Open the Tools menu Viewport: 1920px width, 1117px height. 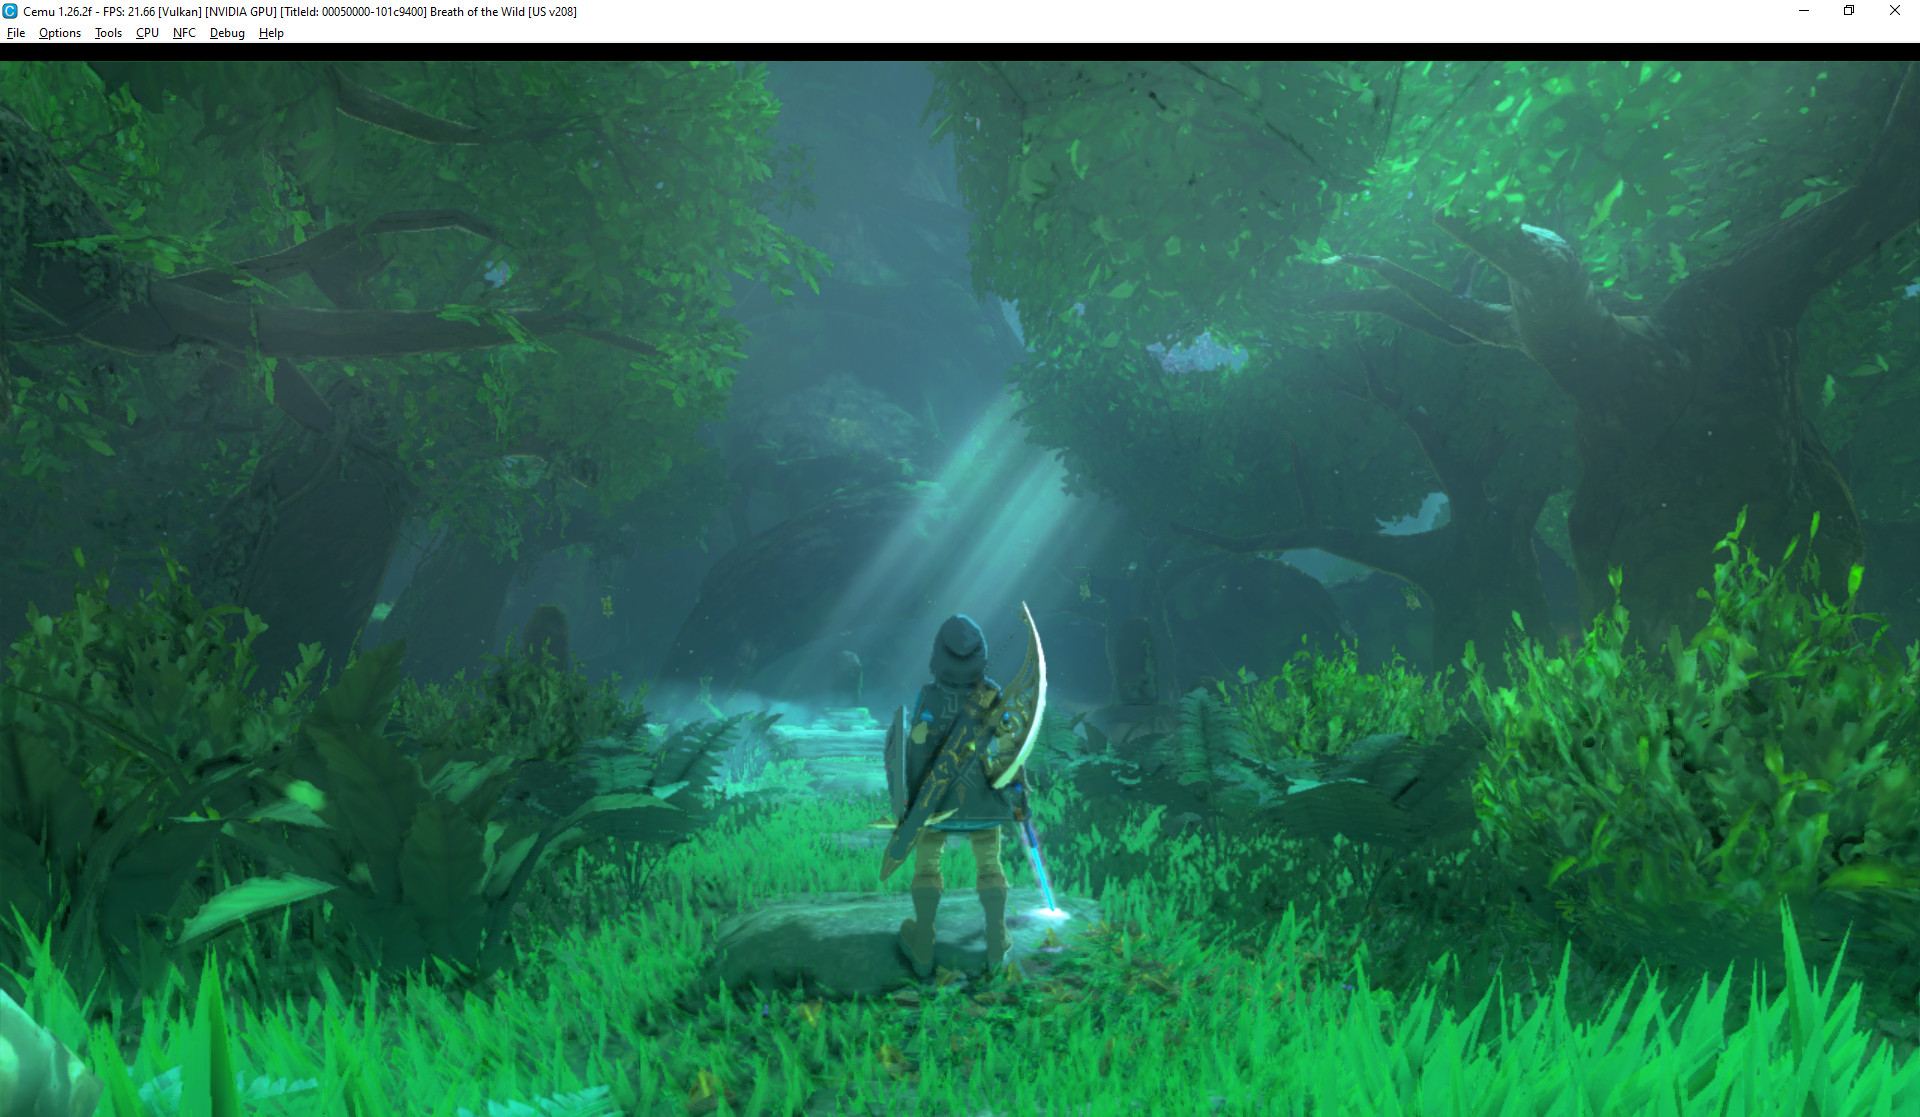108,33
